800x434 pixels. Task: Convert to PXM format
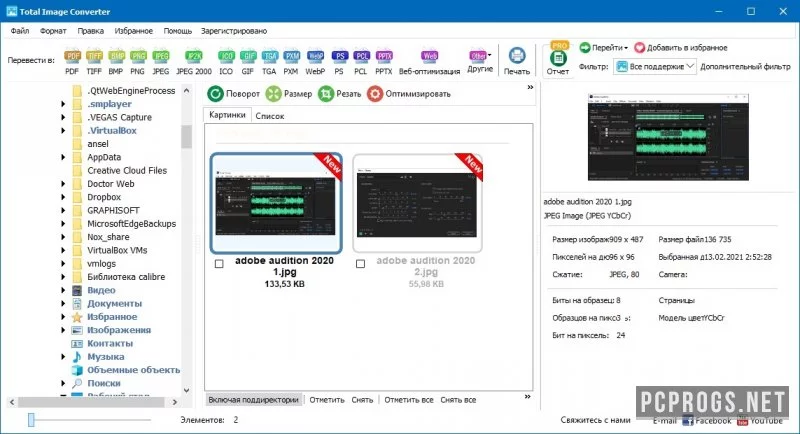pyautogui.click(x=291, y=62)
